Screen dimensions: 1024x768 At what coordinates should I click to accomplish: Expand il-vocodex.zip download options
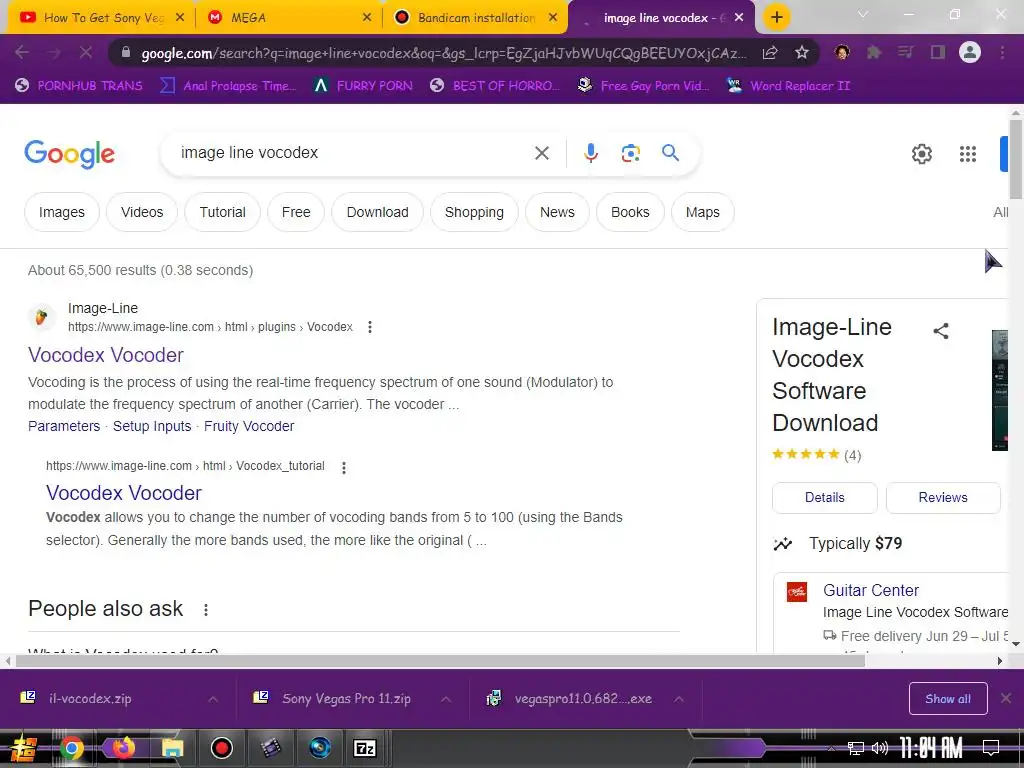(213, 699)
